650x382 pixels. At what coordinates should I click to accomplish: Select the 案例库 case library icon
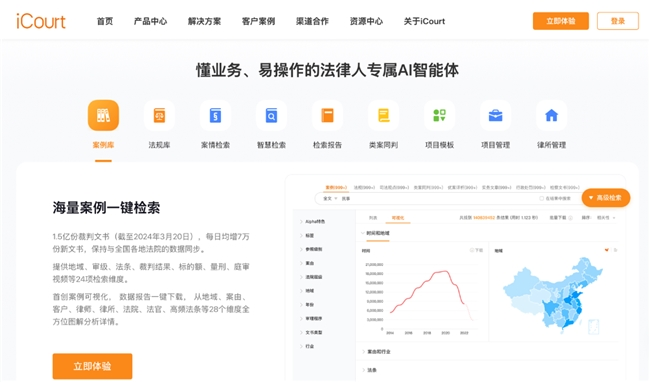(x=103, y=115)
